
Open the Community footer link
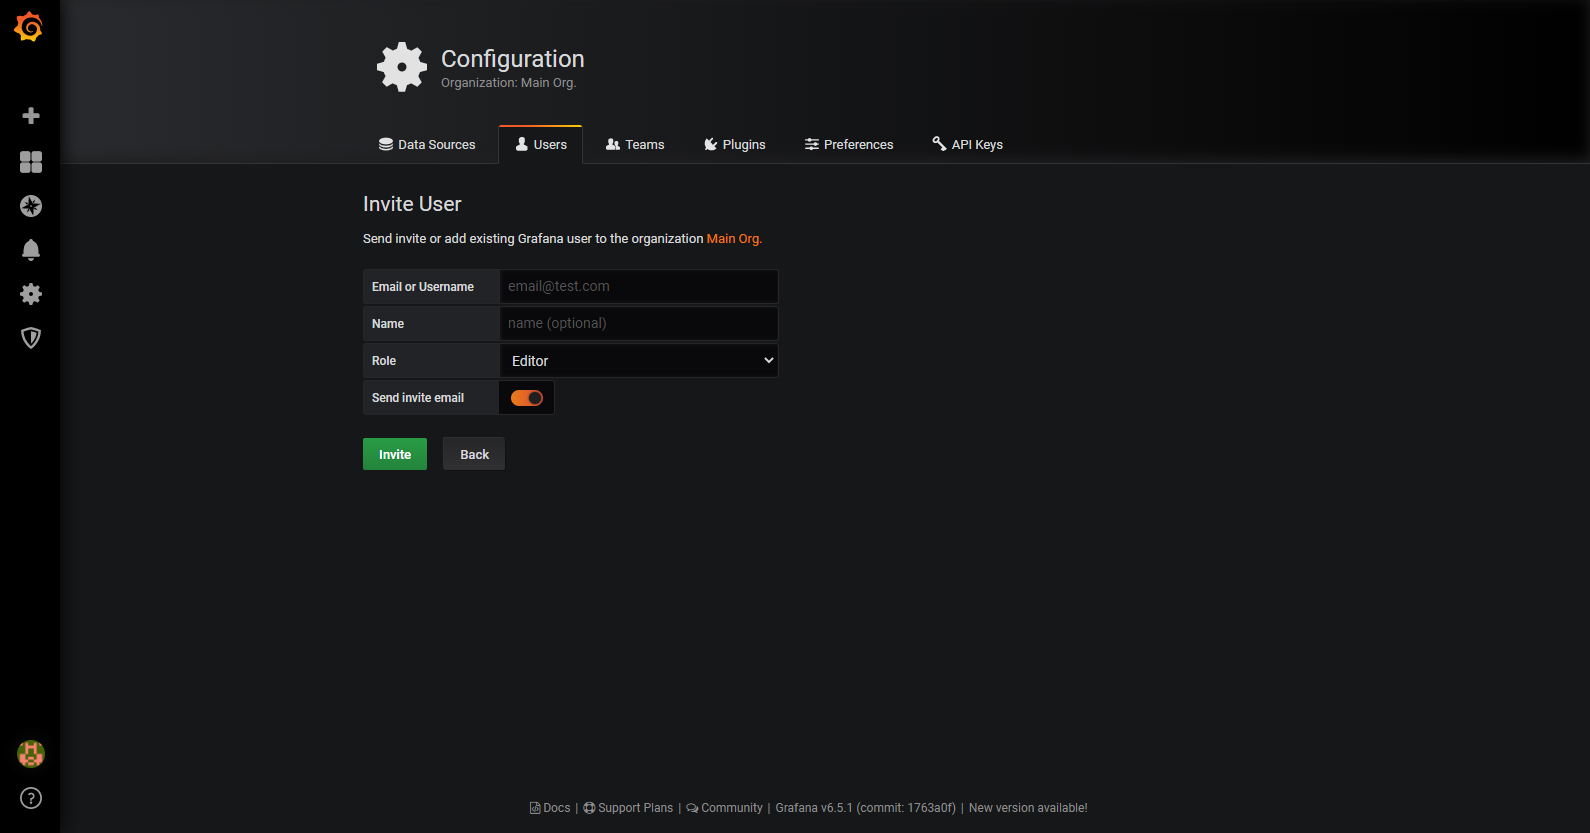point(724,808)
